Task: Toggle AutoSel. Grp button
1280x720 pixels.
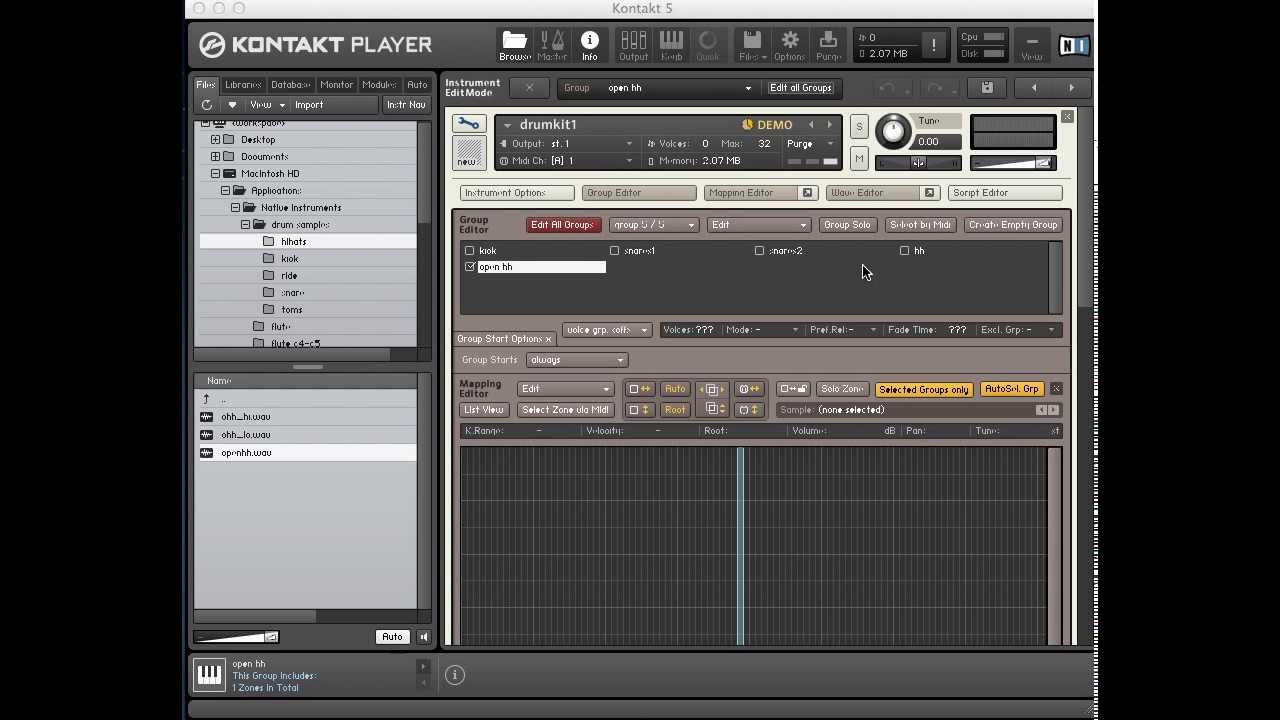Action: [1011, 389]
